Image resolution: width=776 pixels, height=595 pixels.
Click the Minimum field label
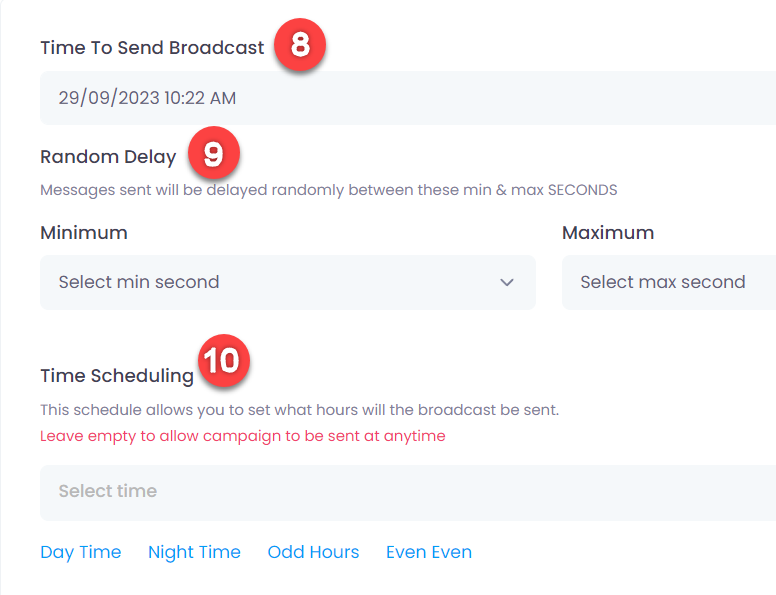84,233
